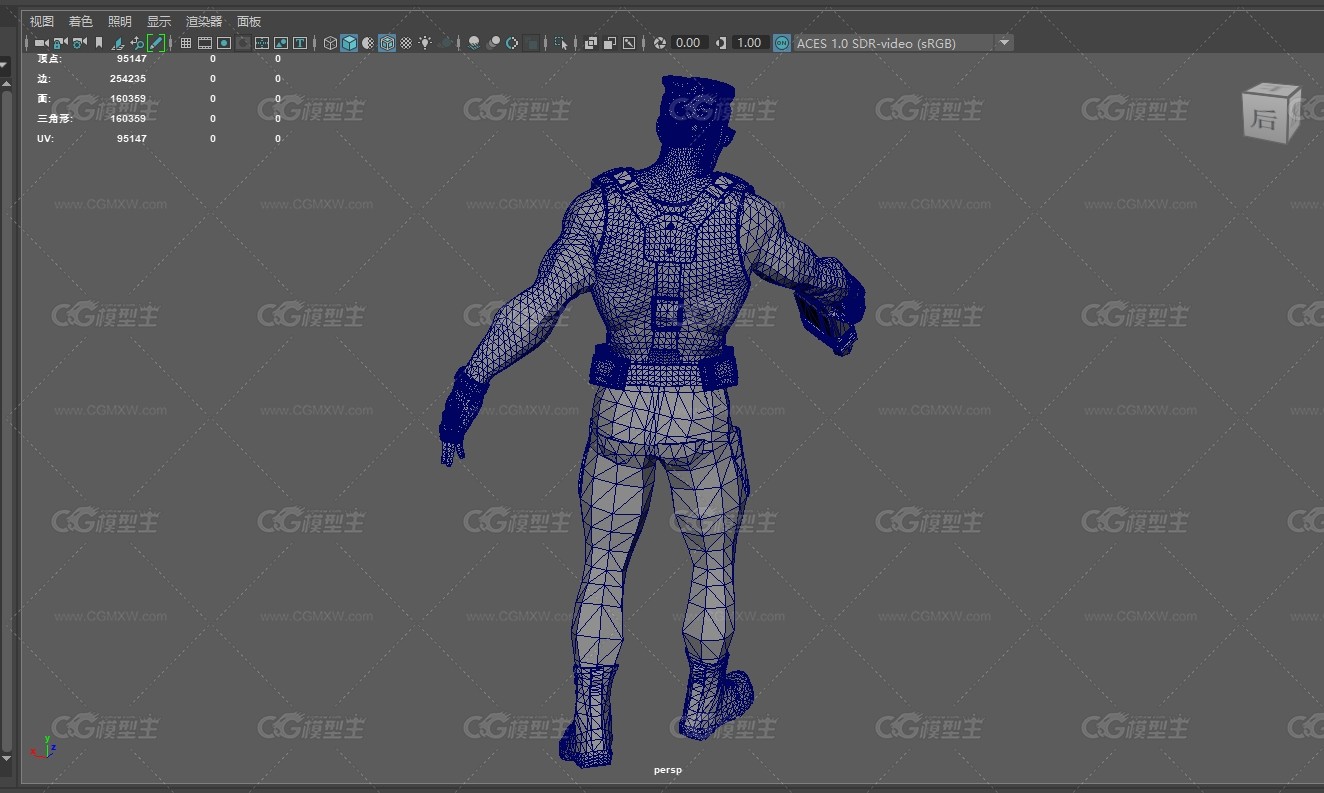The image size is (1324, 793).
Task: Click the 后 view cube face
Action: (x=1265, y=120)
